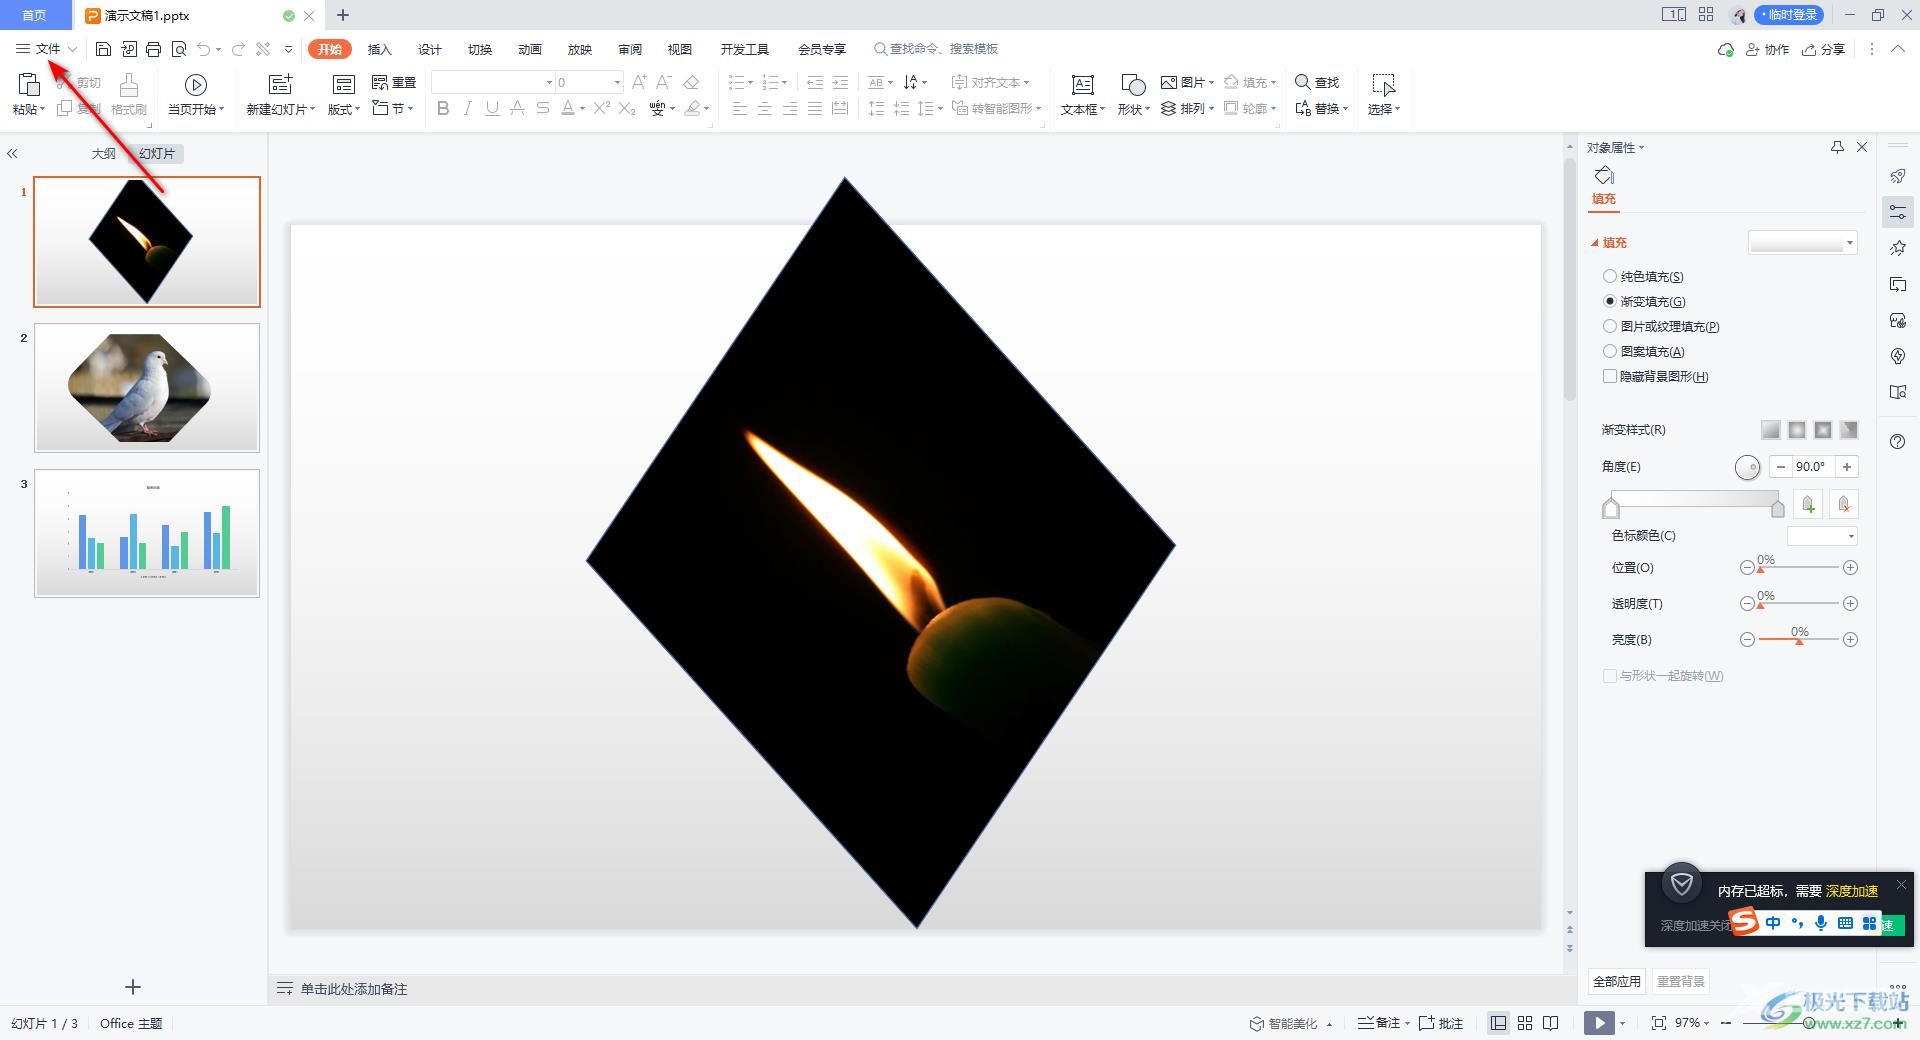Click the Collaborate button
The width and height of the screenshot is (1920, 1040).
click(1767, 49)
